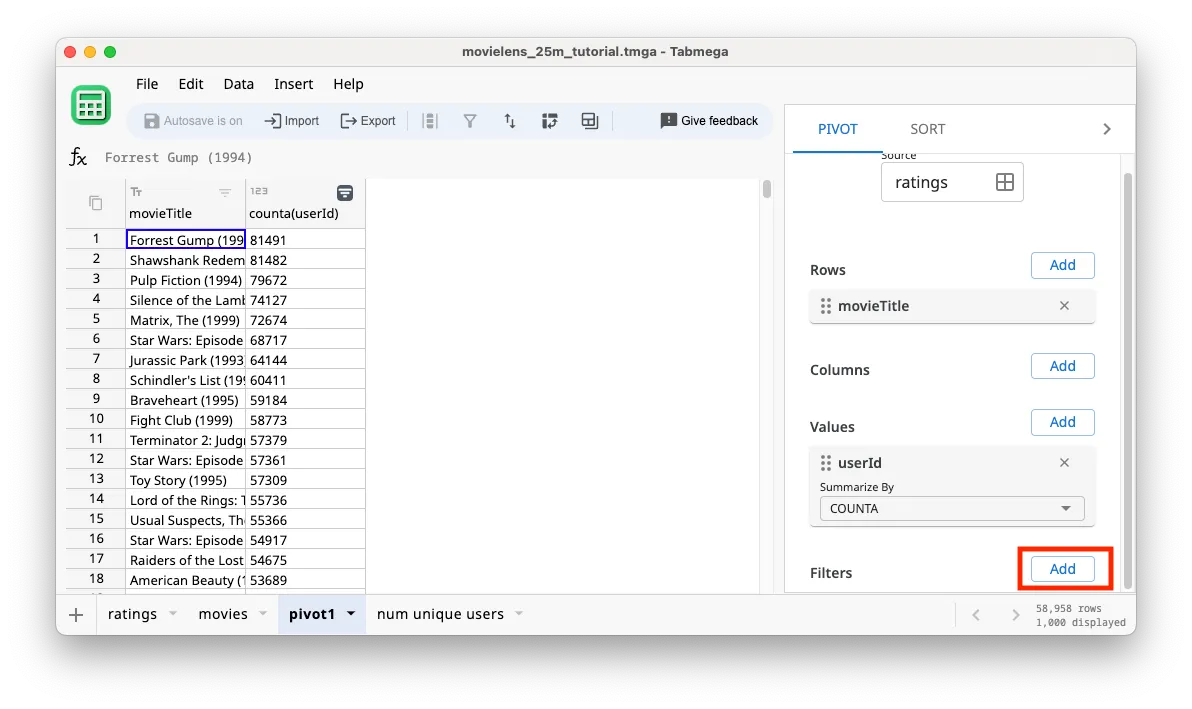This screenshot has height=709, width=1192.
Task: Collapse the right side panel with the chevron
Action: click(x=1106, y=128)
